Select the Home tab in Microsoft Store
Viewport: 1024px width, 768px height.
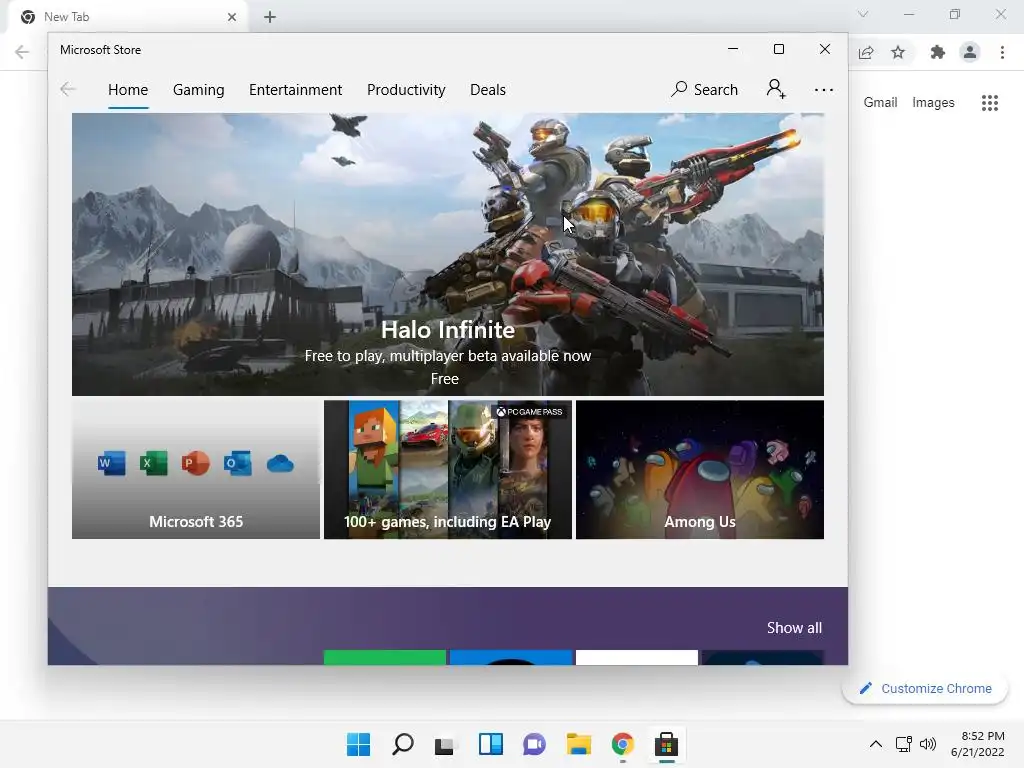tap(128, 89)
